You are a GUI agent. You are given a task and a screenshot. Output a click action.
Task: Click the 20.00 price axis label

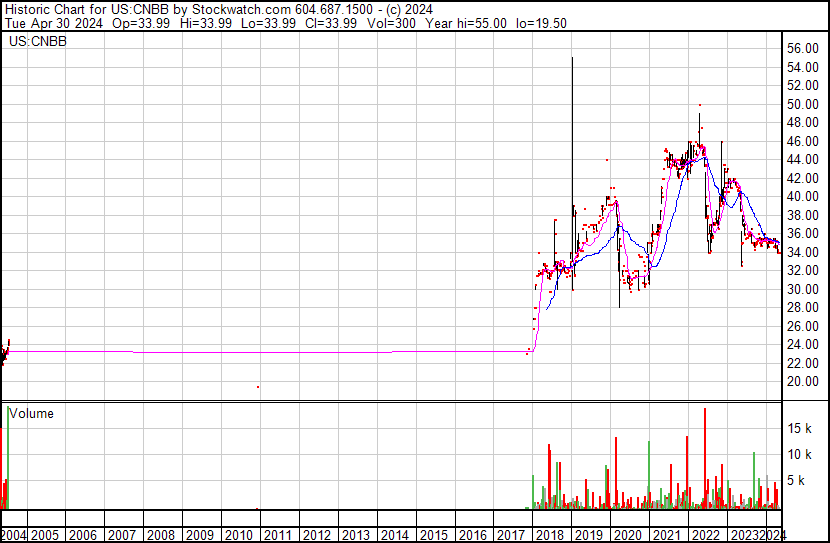click(x=804, y=382)
